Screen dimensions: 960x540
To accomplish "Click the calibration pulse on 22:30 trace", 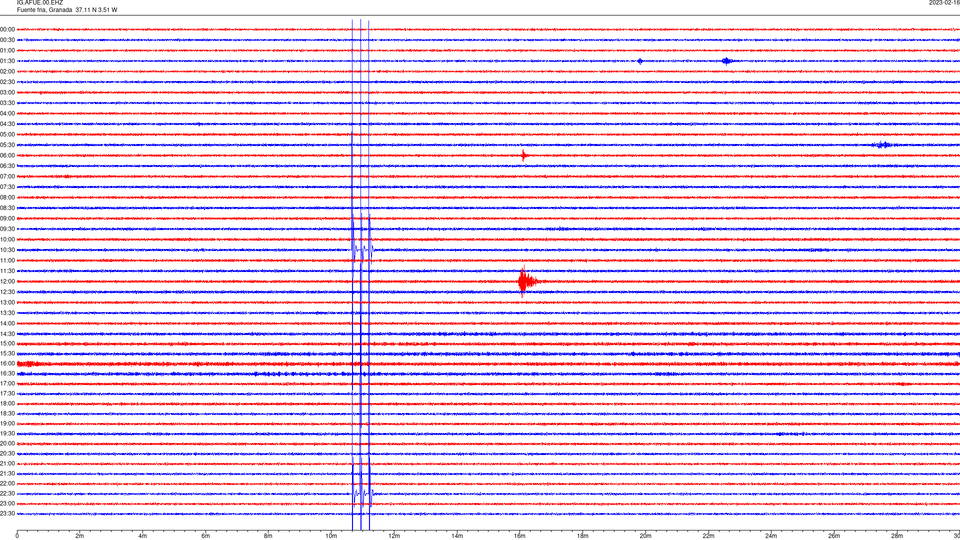I will [x=362, y=494].
